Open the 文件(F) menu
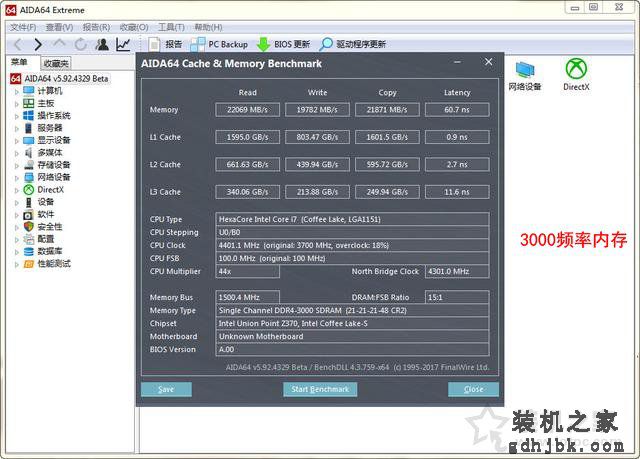 tap(23, 27)
